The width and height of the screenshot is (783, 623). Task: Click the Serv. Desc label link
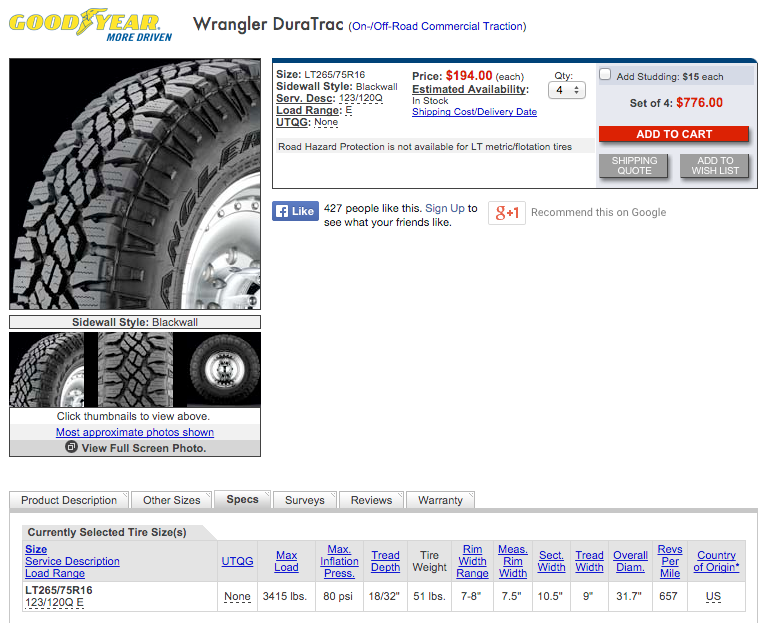[306, 98]
